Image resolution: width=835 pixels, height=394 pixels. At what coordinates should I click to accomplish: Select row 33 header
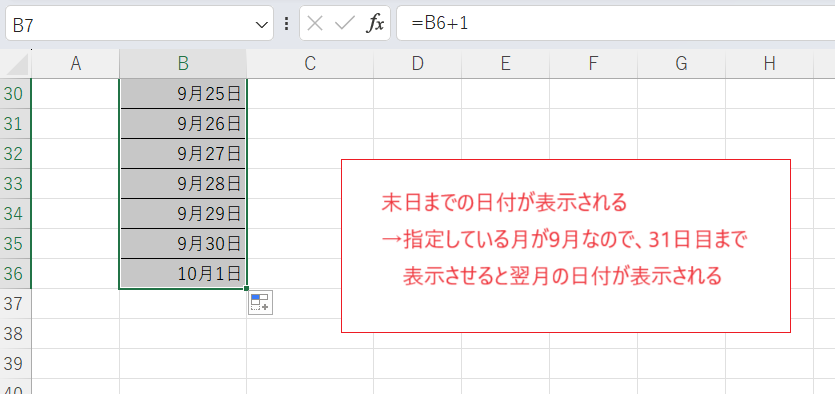point(15,184)
